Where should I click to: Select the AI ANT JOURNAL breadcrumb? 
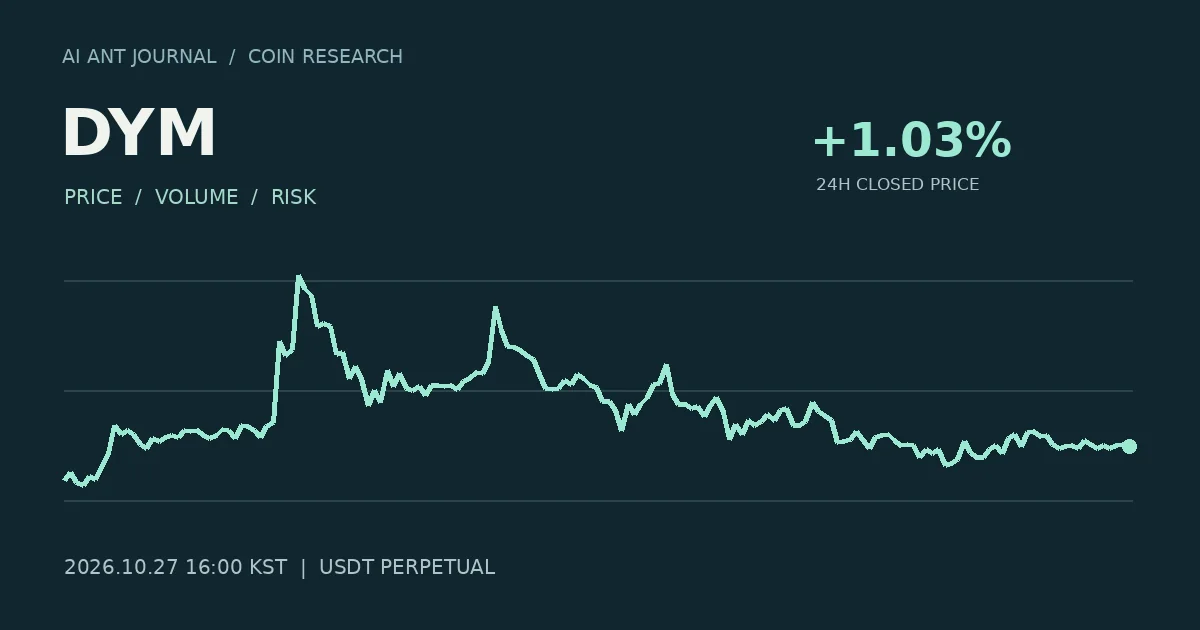[139, 57]
